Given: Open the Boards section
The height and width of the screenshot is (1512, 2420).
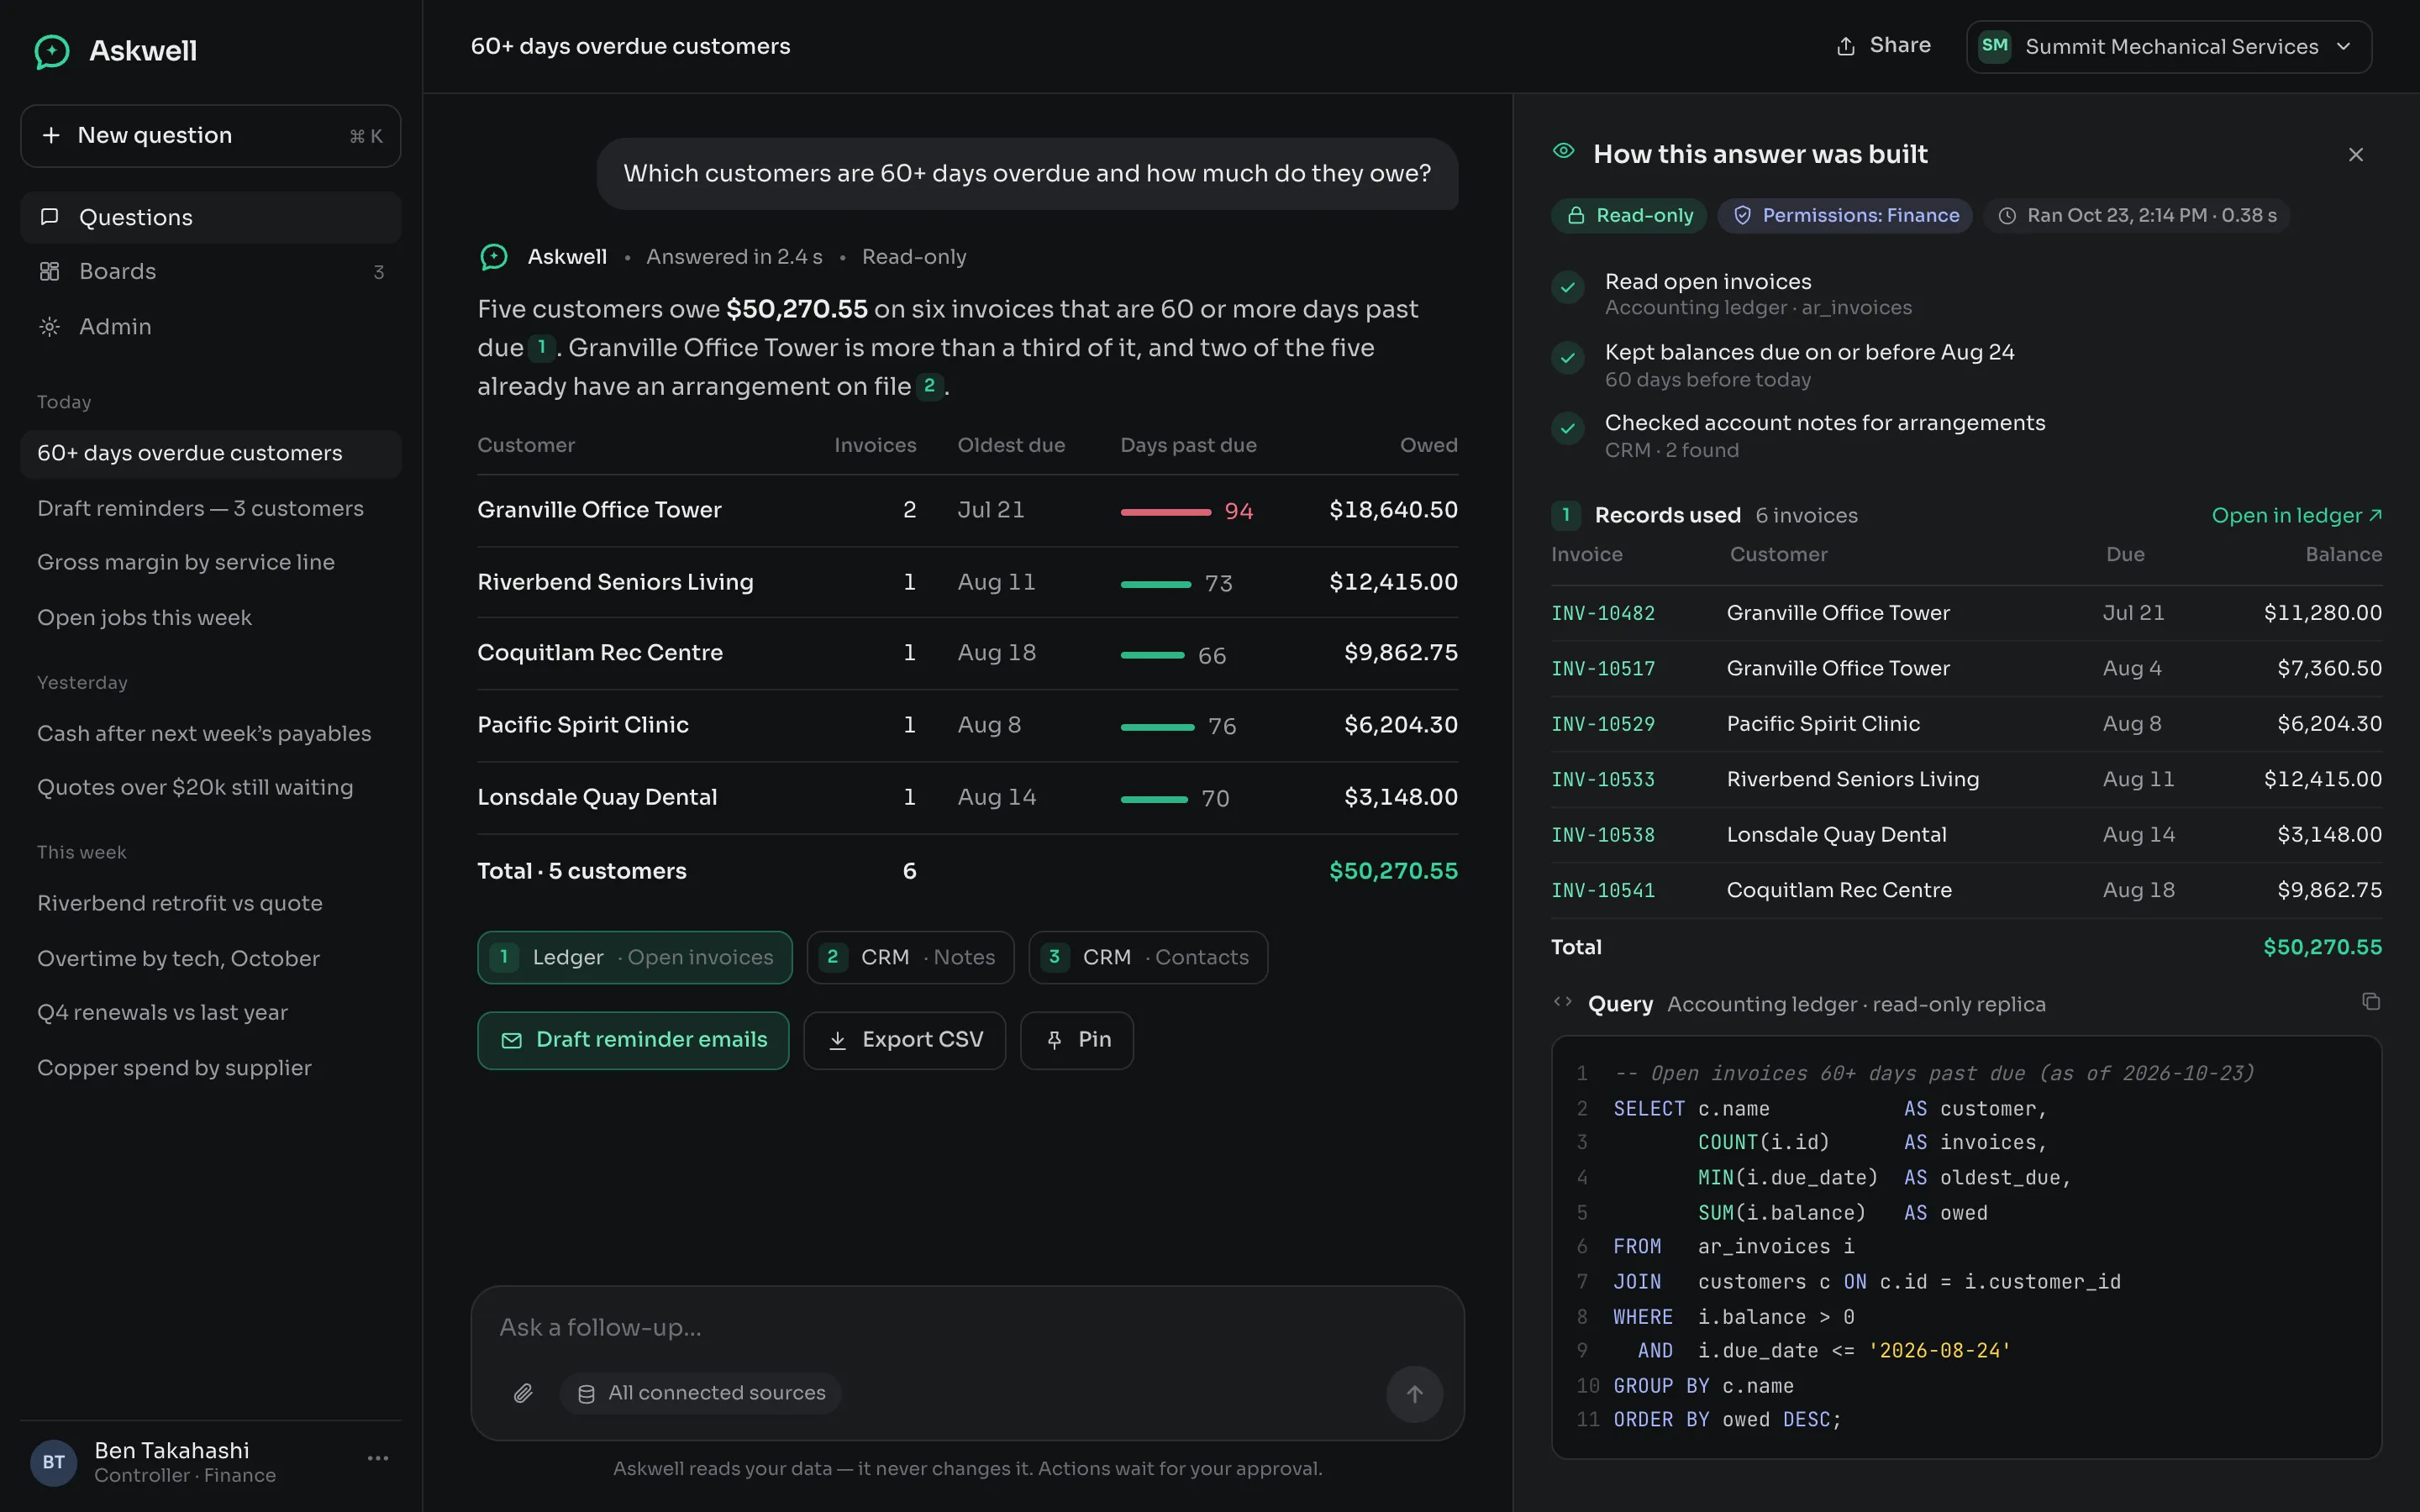Looking at the screenshot, I should tap(210, 272).
